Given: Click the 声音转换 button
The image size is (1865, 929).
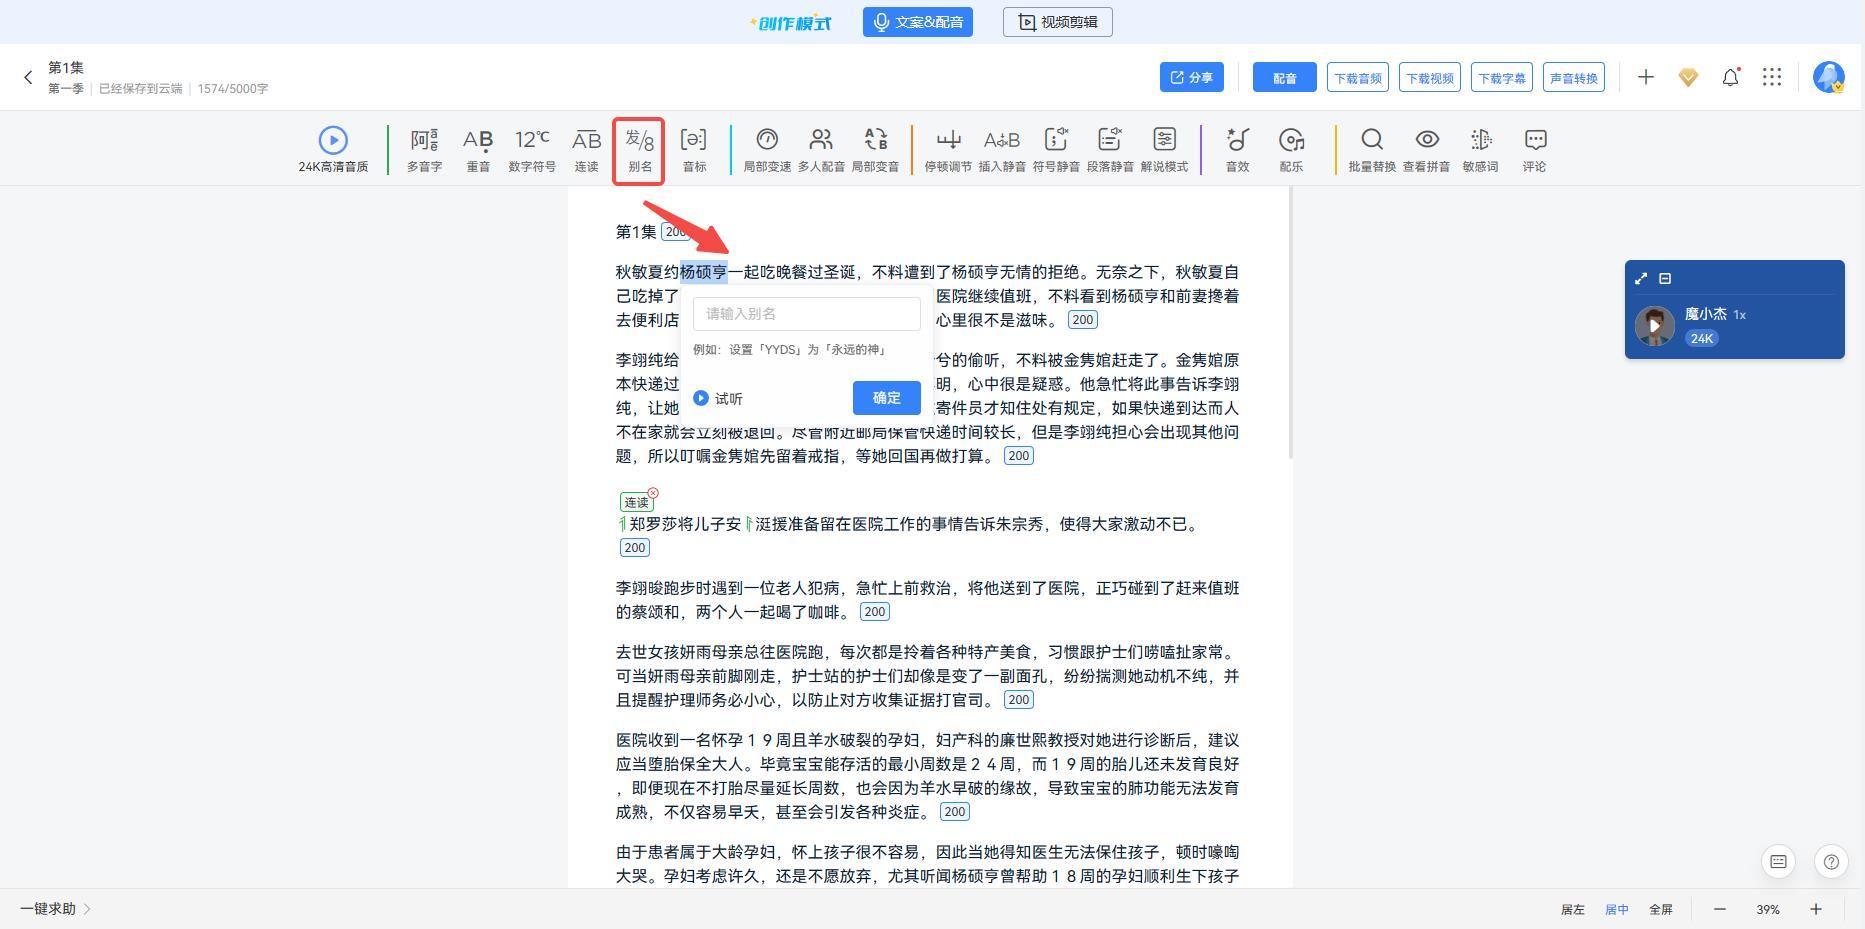Looking at the screenshot, I should point(1574,77).
